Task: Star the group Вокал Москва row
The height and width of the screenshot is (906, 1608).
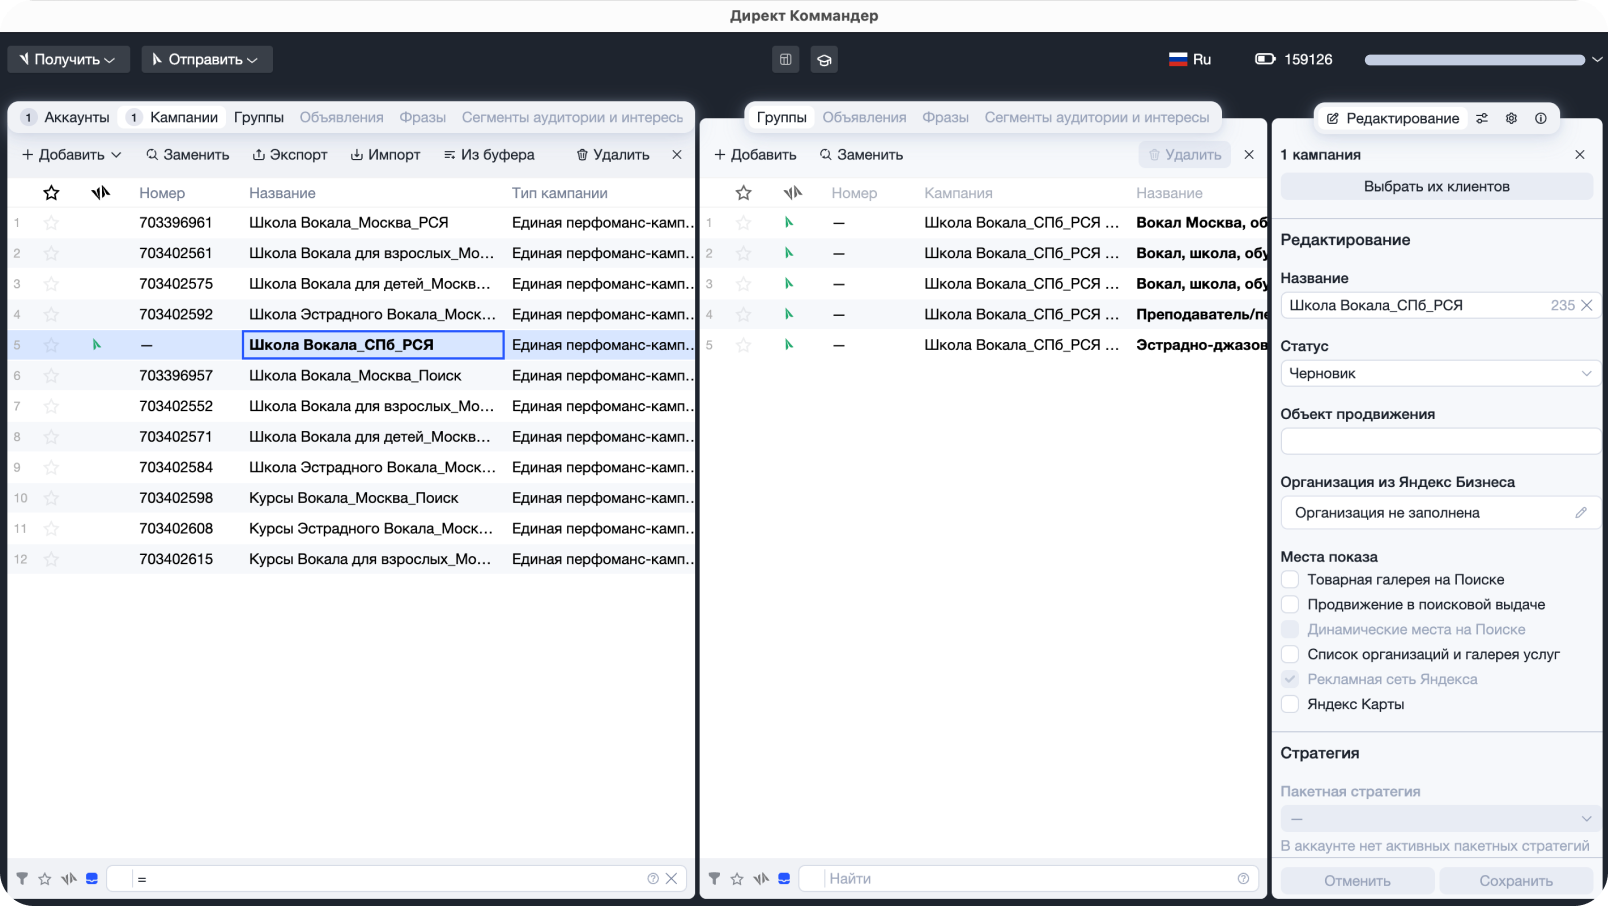Action: point(743,223)
